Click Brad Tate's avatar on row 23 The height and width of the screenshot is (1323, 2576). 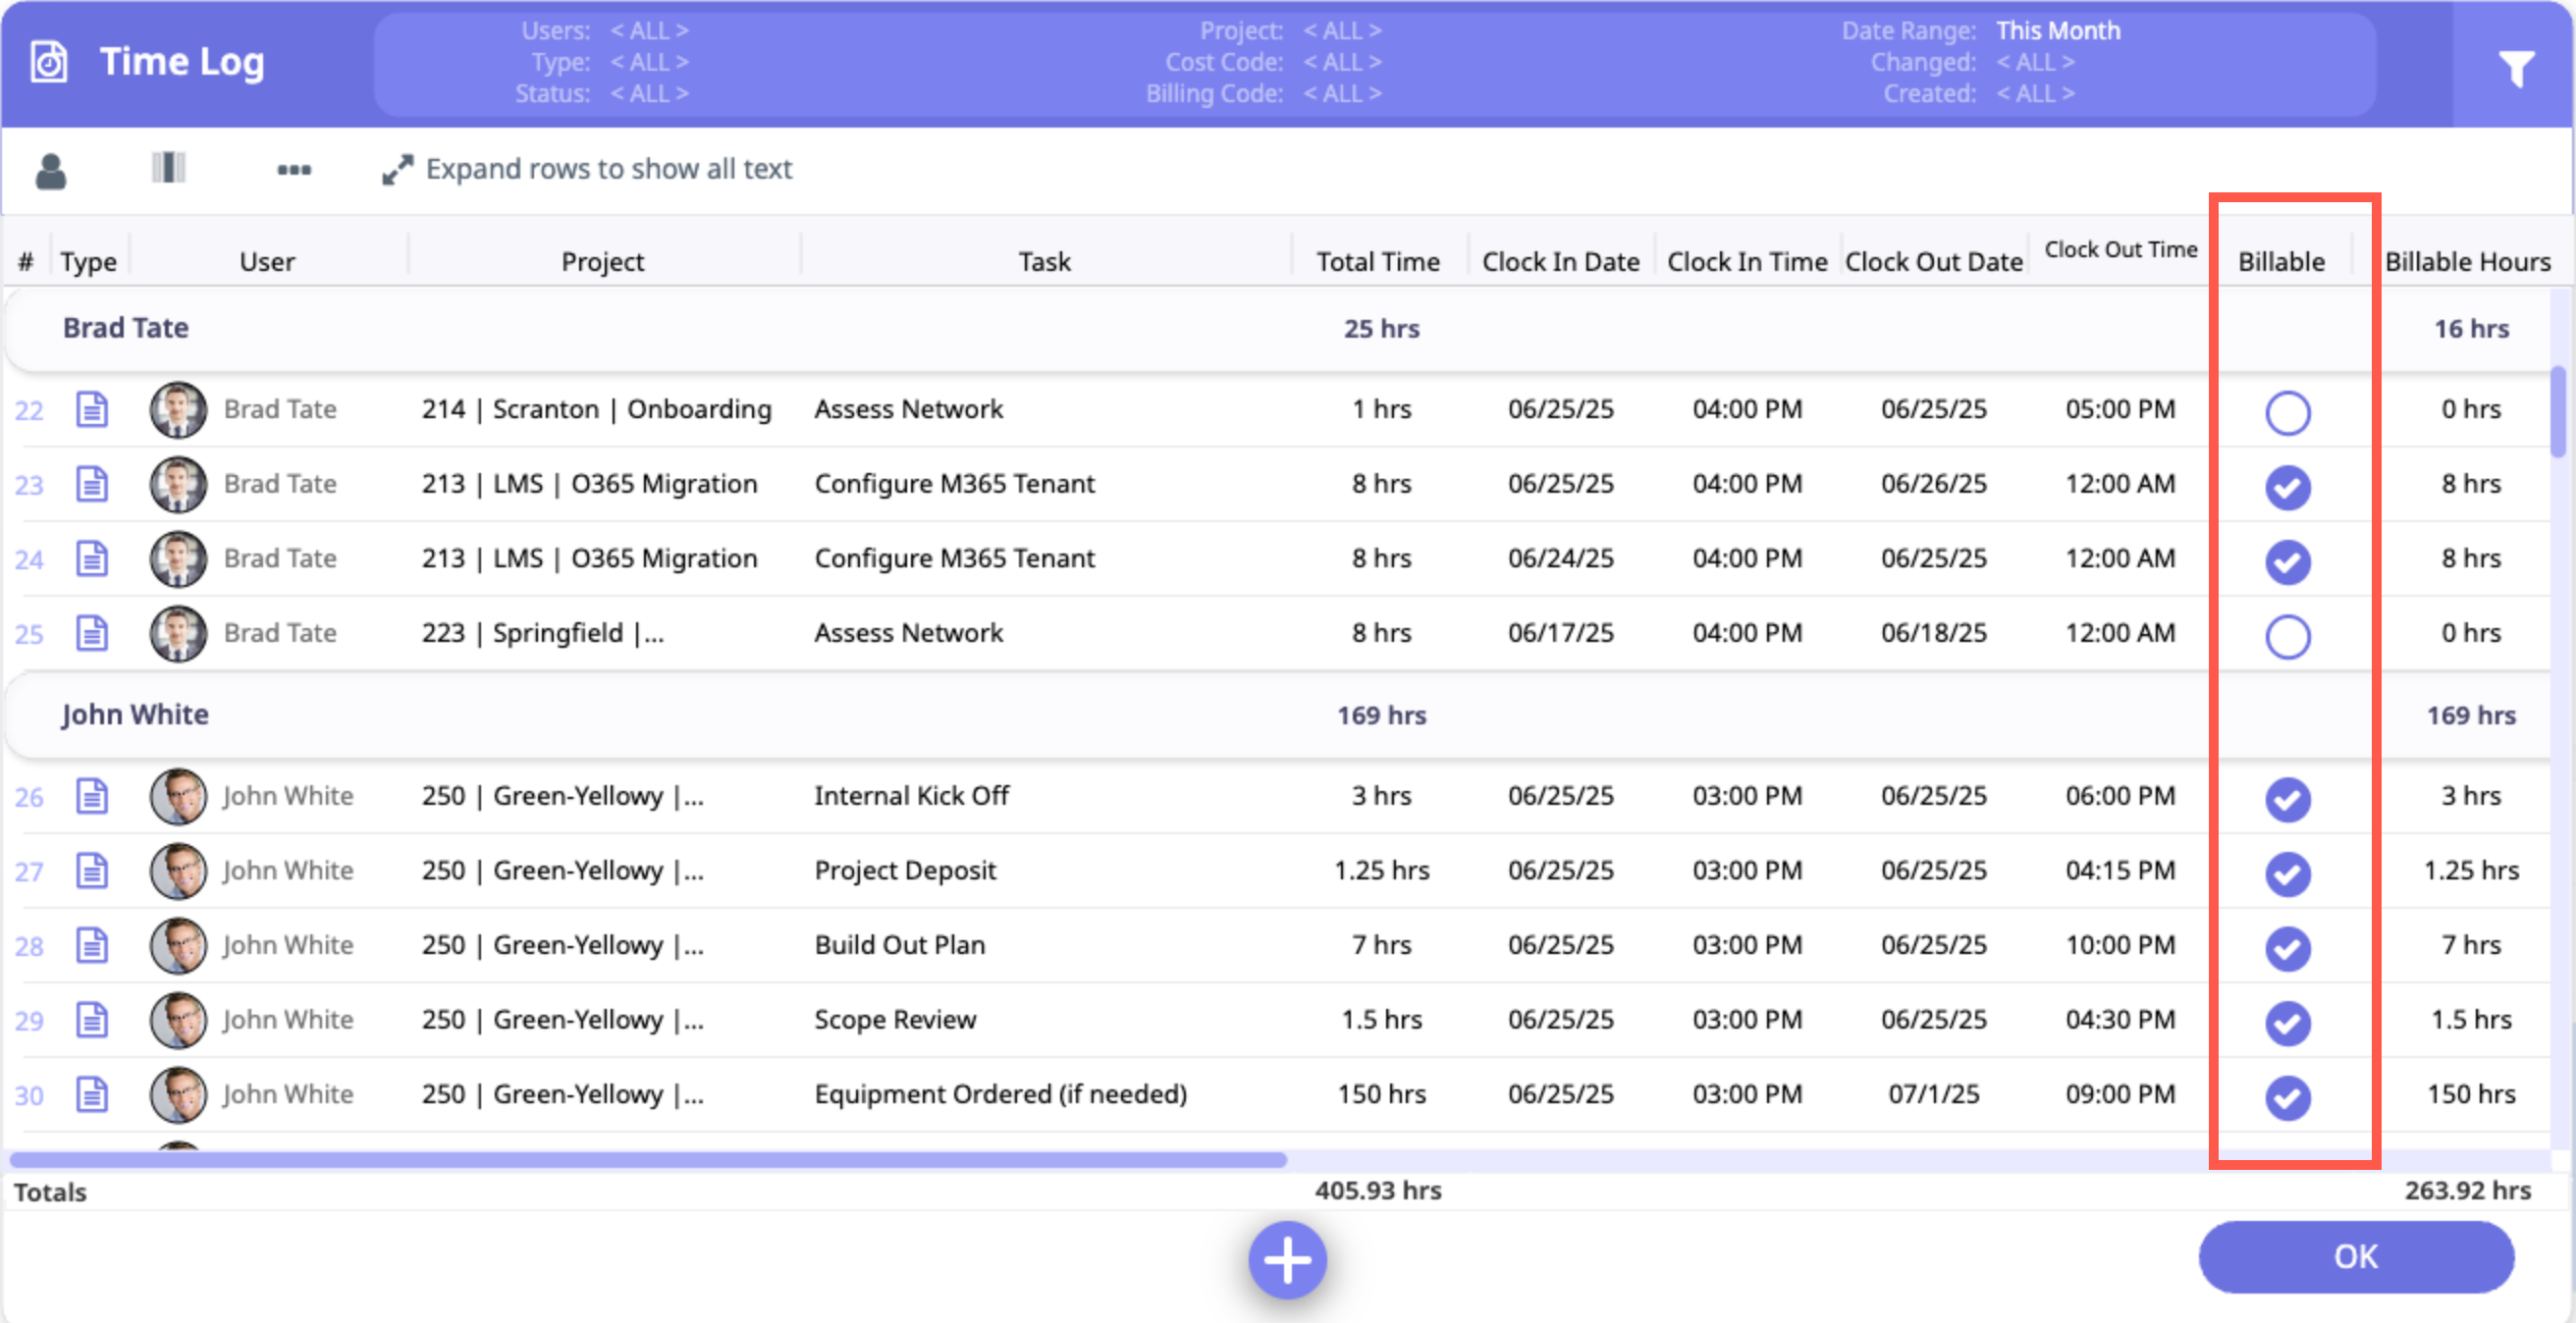coord(178,485)
